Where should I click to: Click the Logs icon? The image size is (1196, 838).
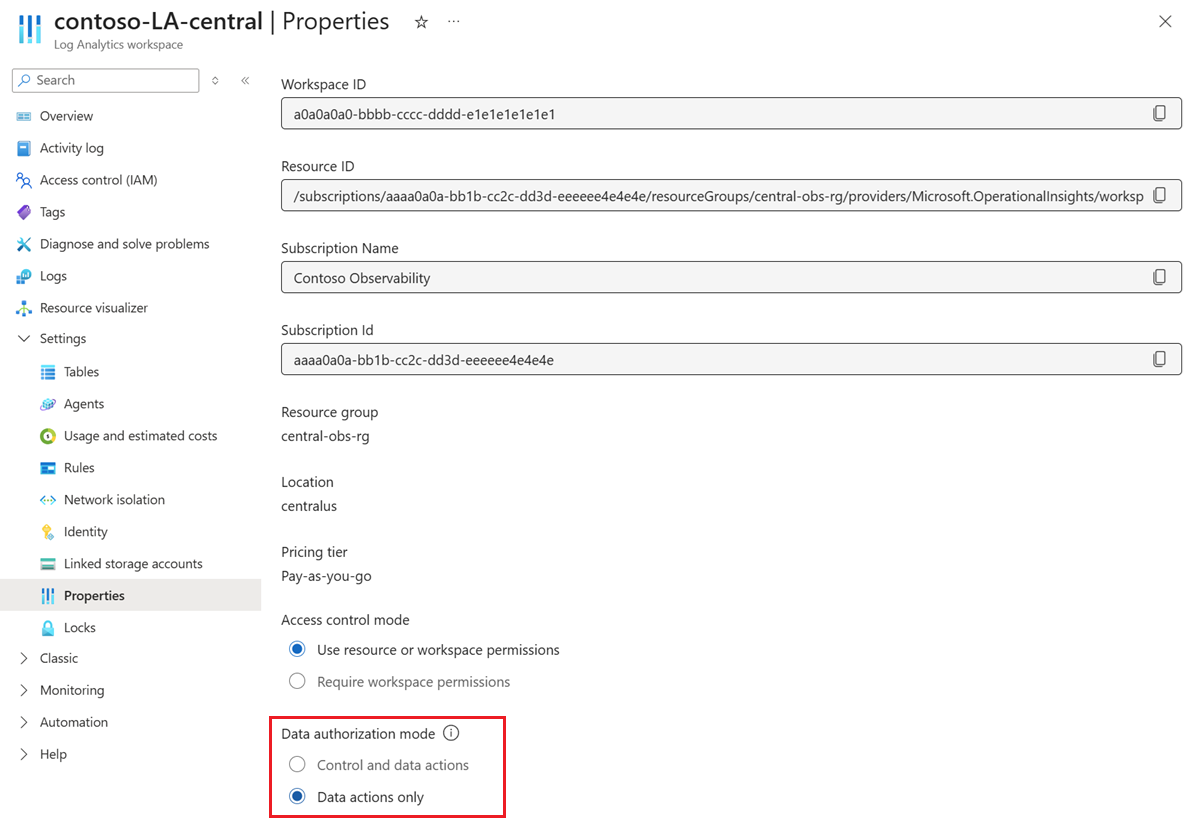(24, 276)
